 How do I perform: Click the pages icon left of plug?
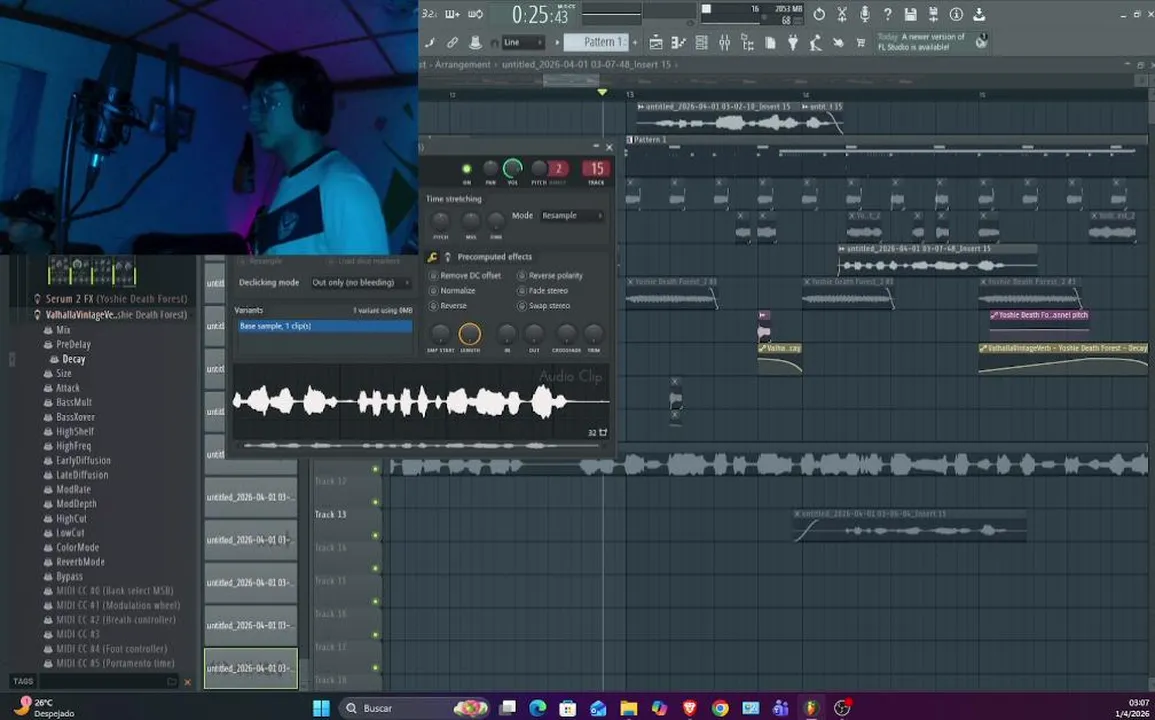click(x=770, y=43)
